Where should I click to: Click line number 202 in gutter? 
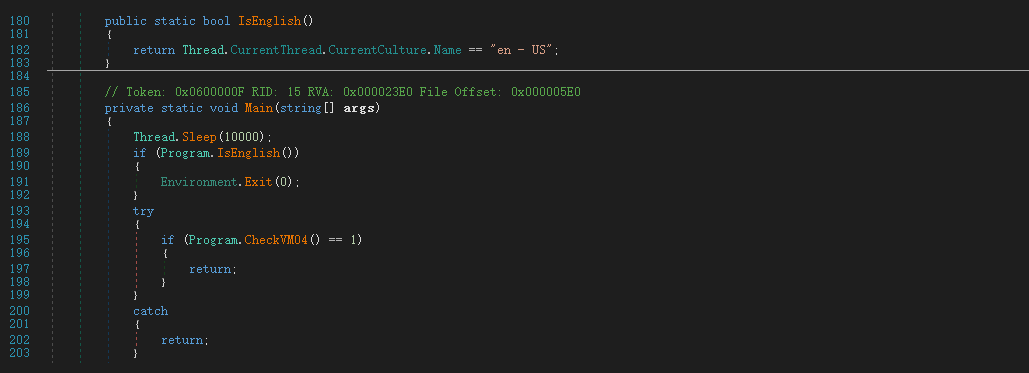(20, 340)
